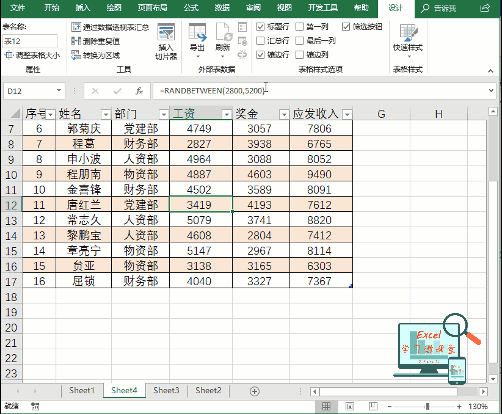The width and height of the screenshot is (502, 414).
Task: Switch to Page Layout view icon
Action: [x=350, y=406]
